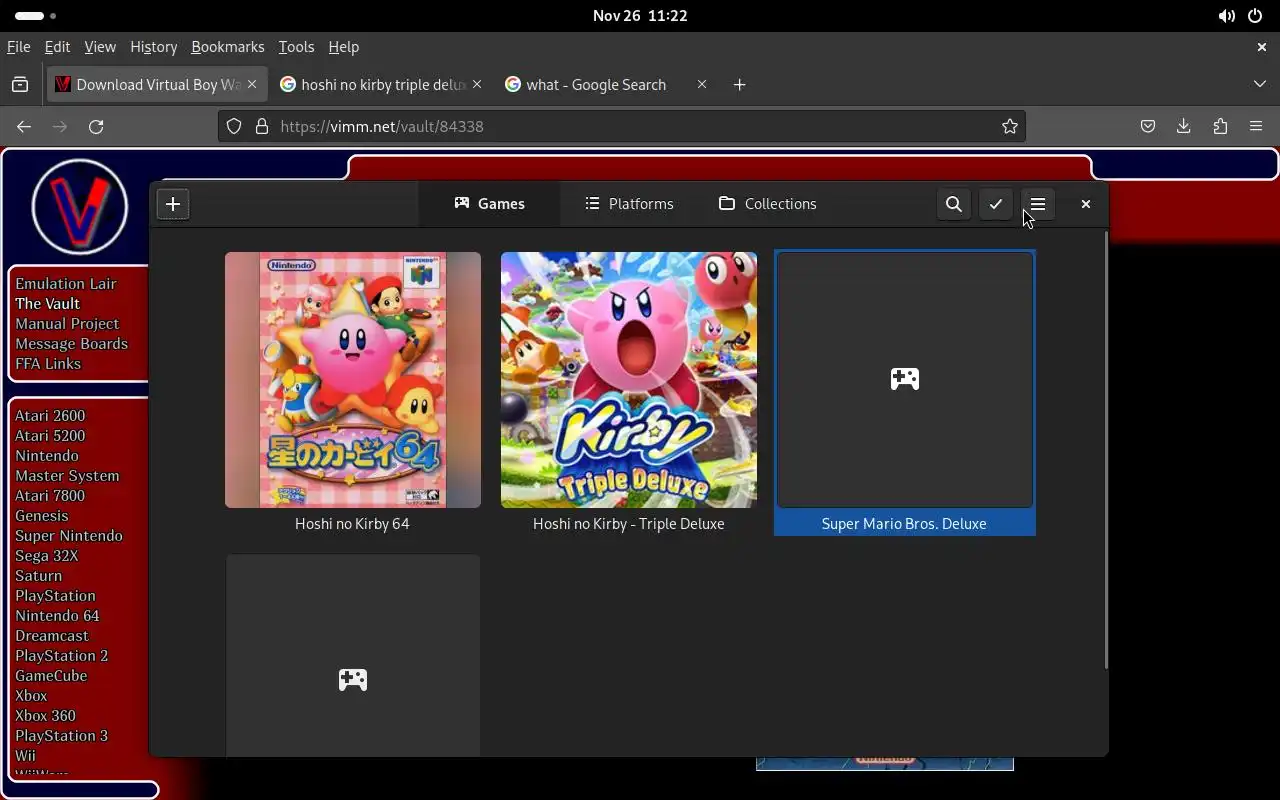Select Kirby Triple Deluxe cover art
The width and height of the screenshot is (1280, 800).
click(x=629, y=380)
